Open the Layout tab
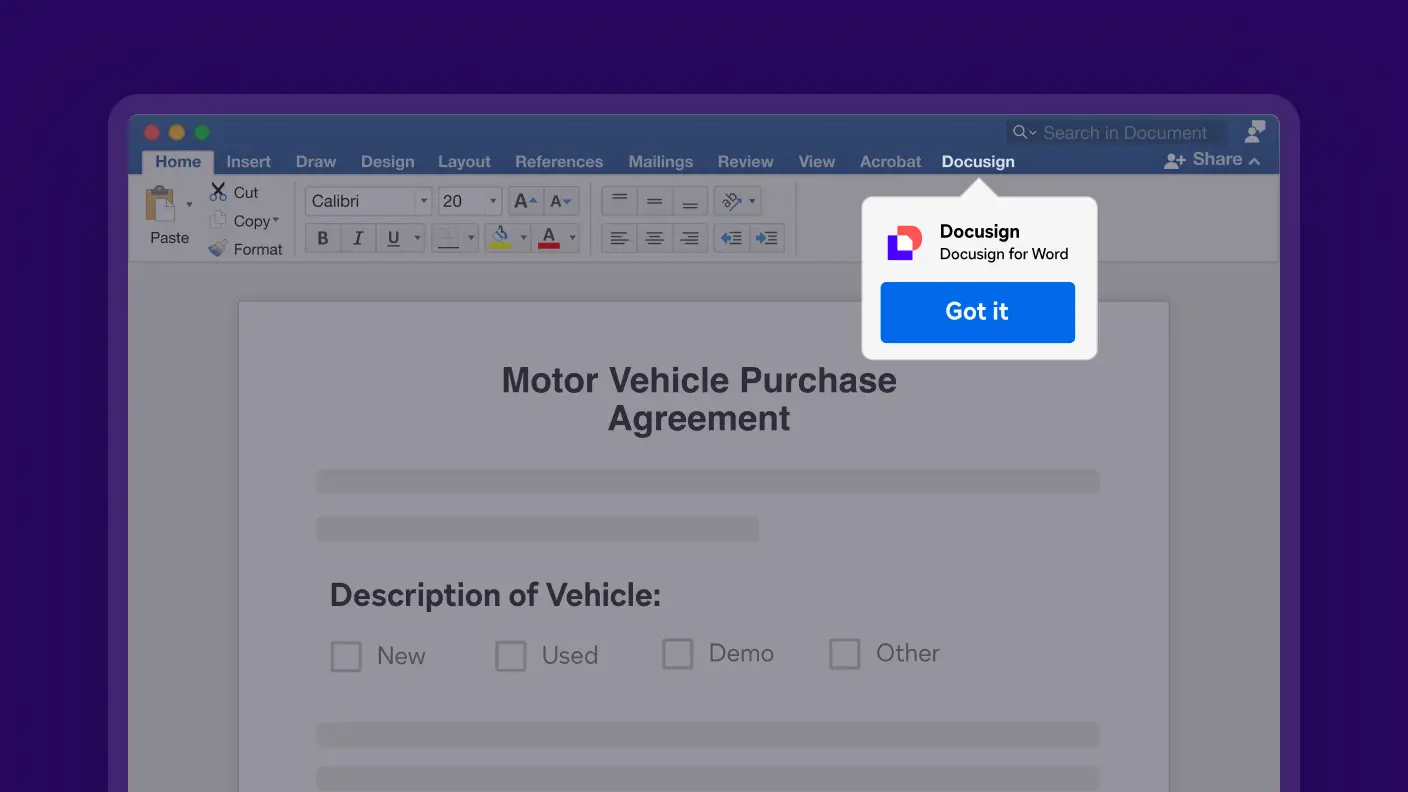Image resolution: width=1408 pixels, height=792 pixels. pos(464,161)
